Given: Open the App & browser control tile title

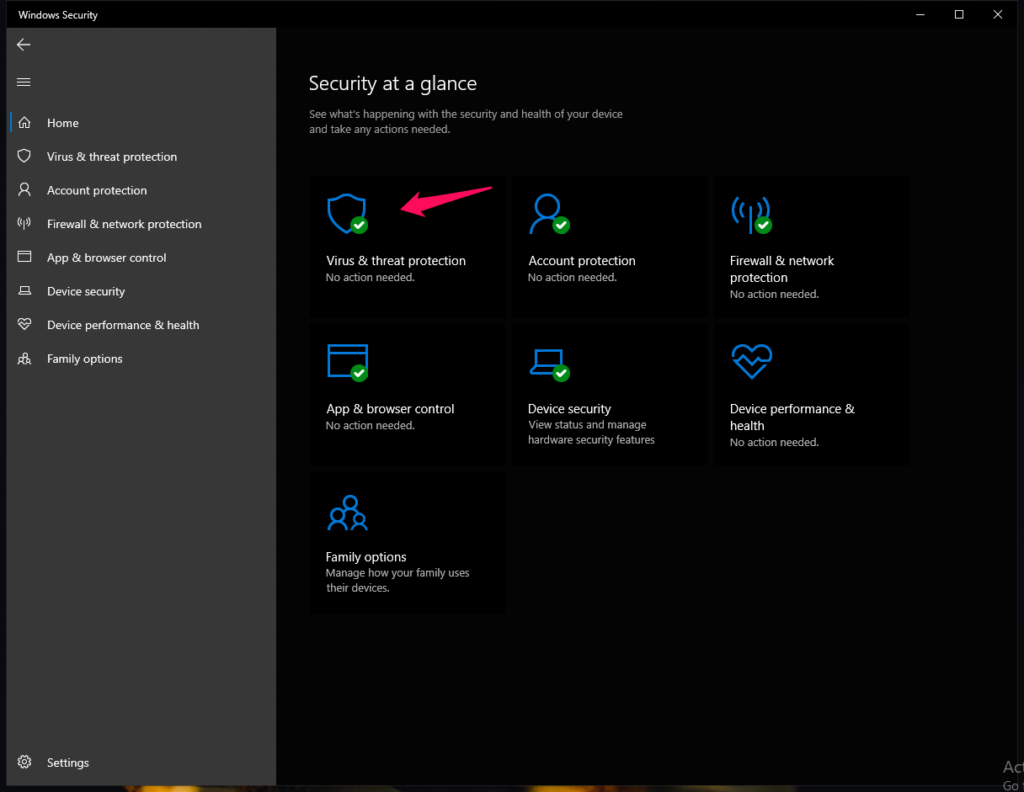Looking at the screenshot, I should click(x=390, y=409).
